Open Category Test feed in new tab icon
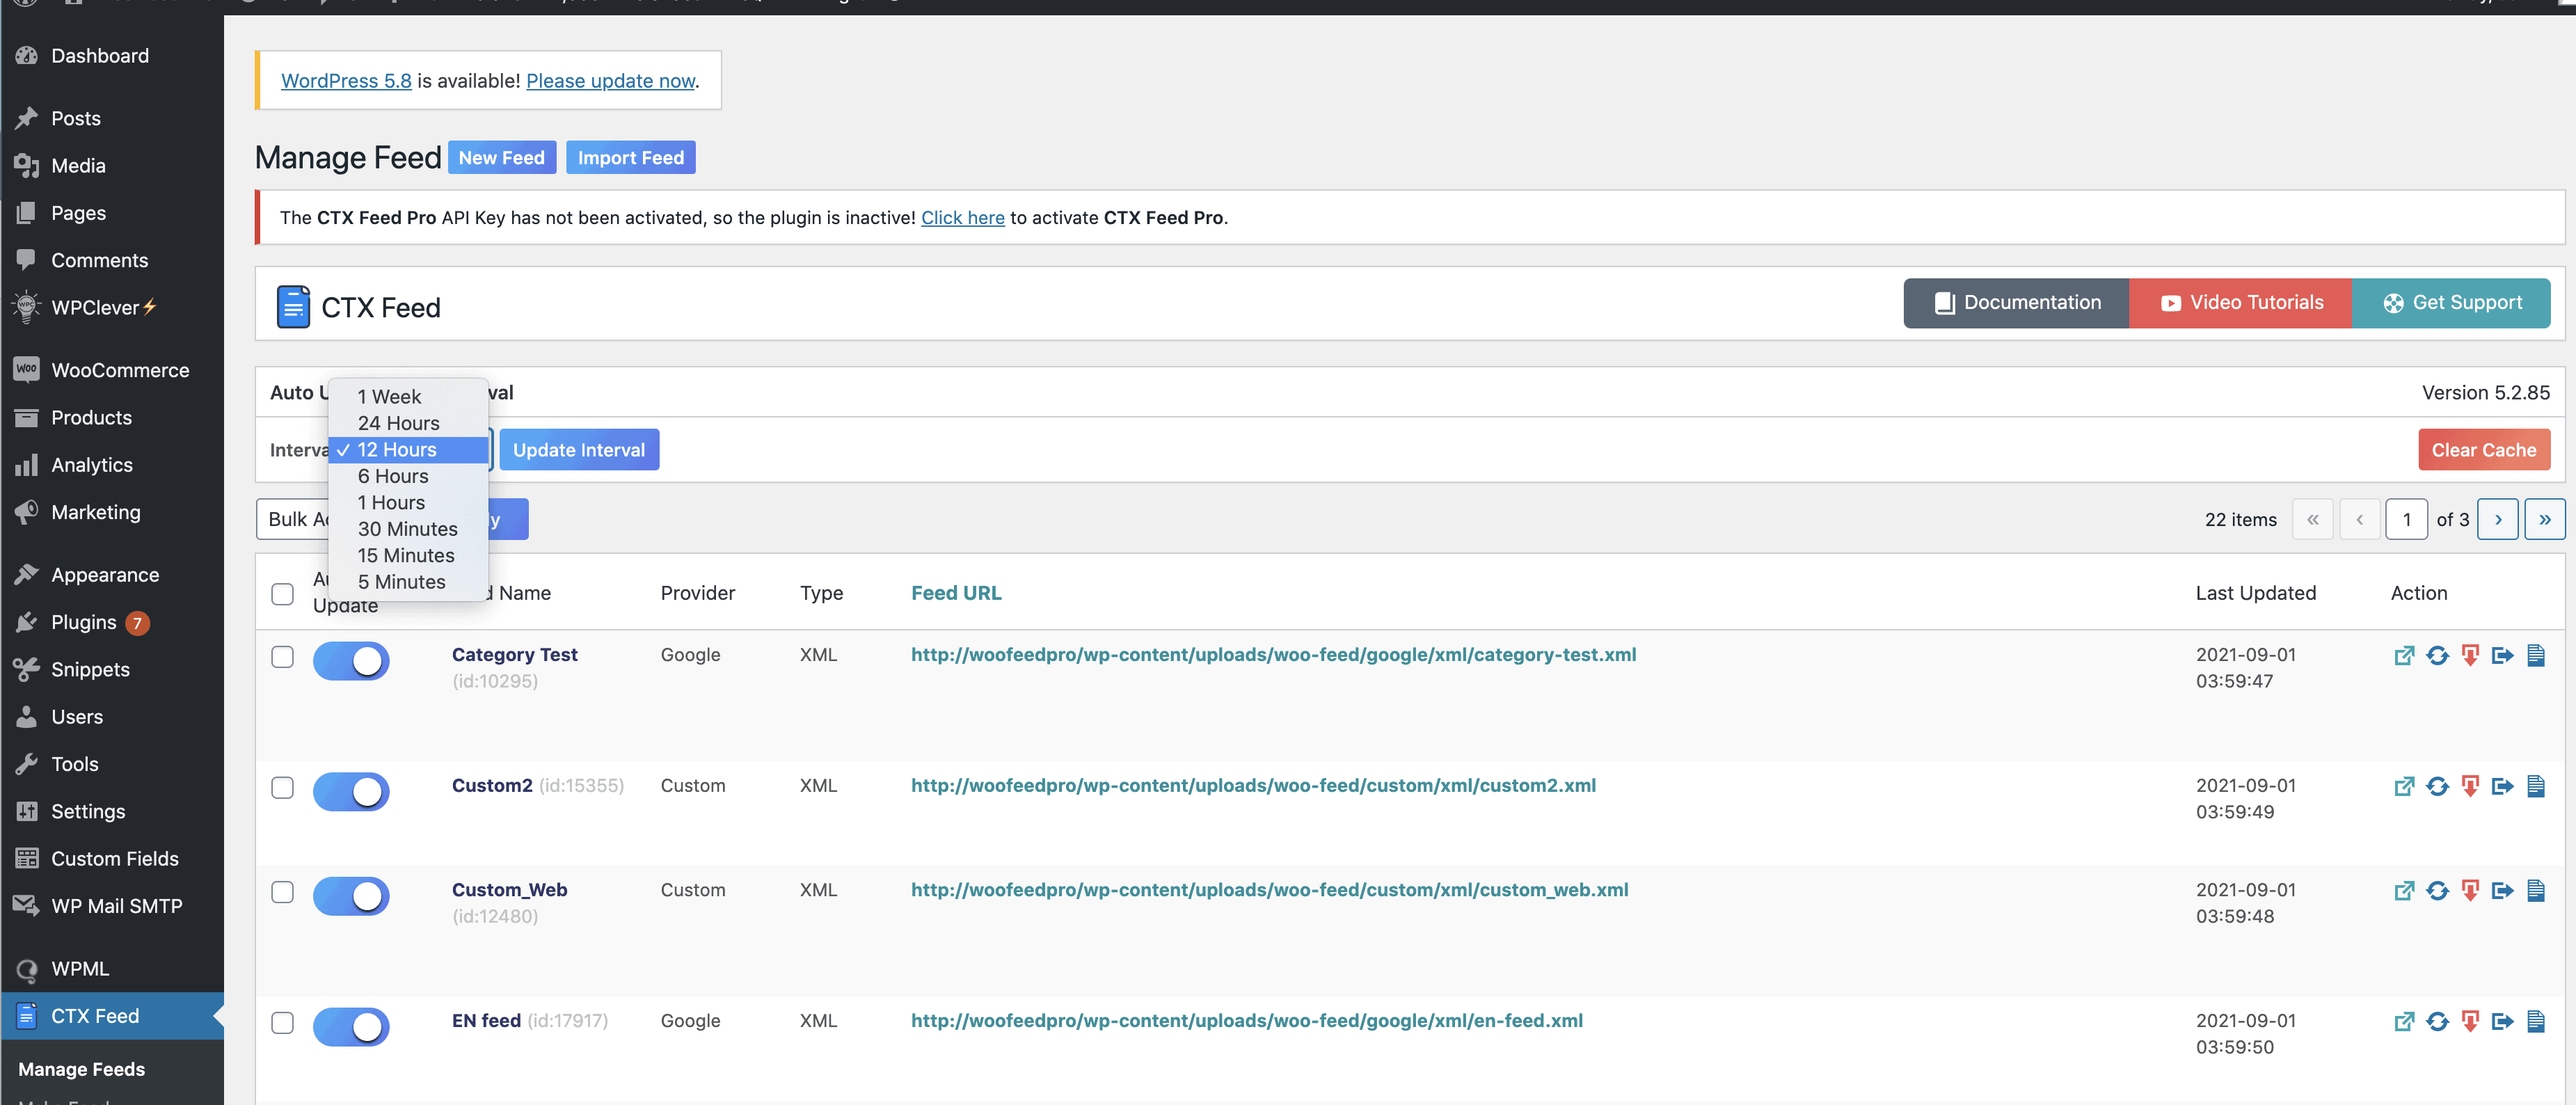 [x=2404, y=656]
